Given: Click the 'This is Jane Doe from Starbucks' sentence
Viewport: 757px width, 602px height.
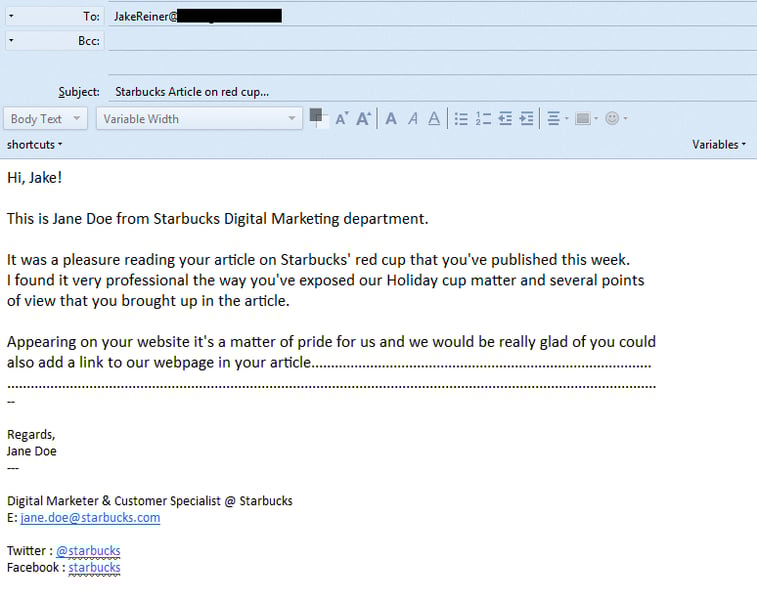Looking at the screenshot, I should (x=217, y=219).
